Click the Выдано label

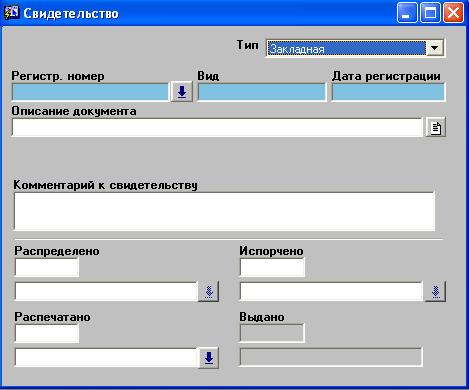tap(262, 317)
